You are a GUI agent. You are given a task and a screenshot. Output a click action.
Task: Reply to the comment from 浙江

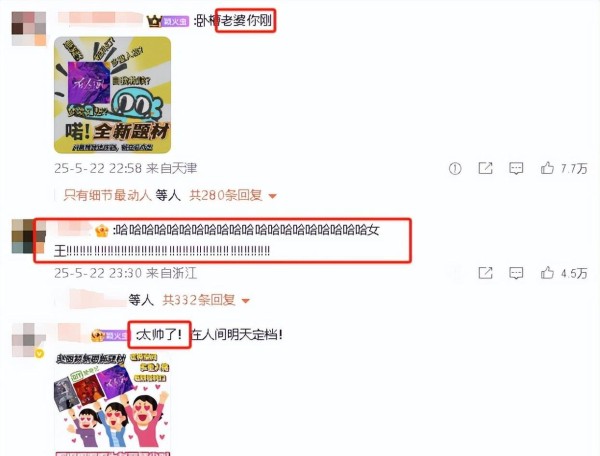[x=516, y=273]
